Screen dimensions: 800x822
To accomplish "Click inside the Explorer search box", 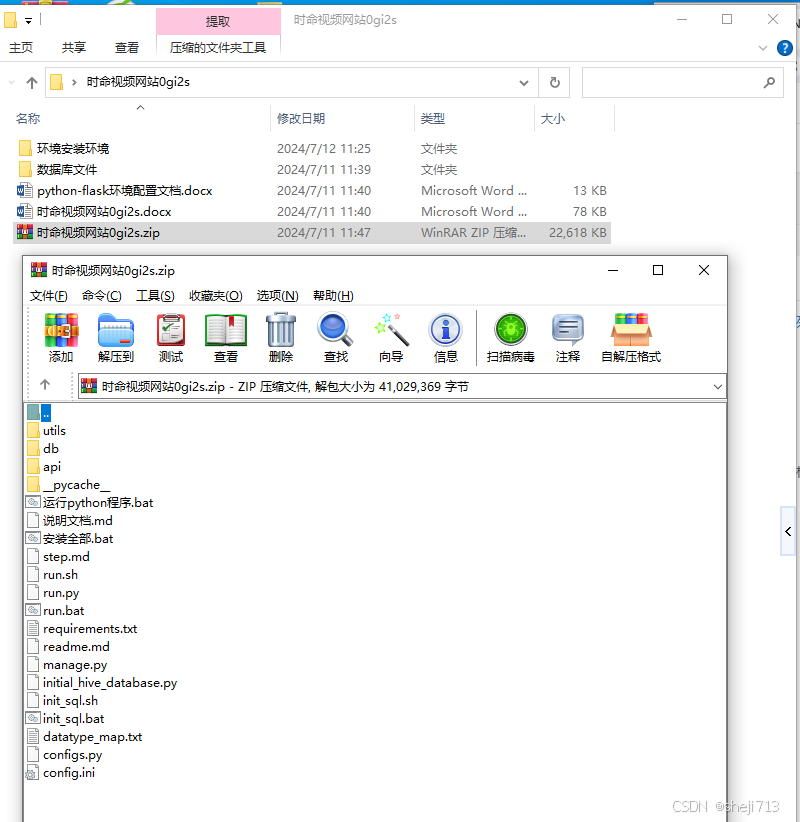I will pyautogui.click(x=683, y=83).
